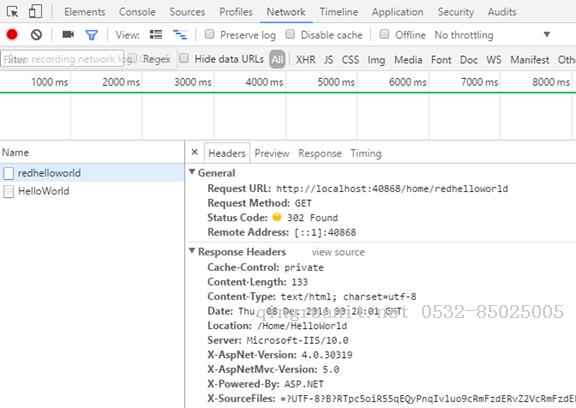This screenshot has width=576, height=408.
Task: Collapse the Response Headers section
Action: 192,251
